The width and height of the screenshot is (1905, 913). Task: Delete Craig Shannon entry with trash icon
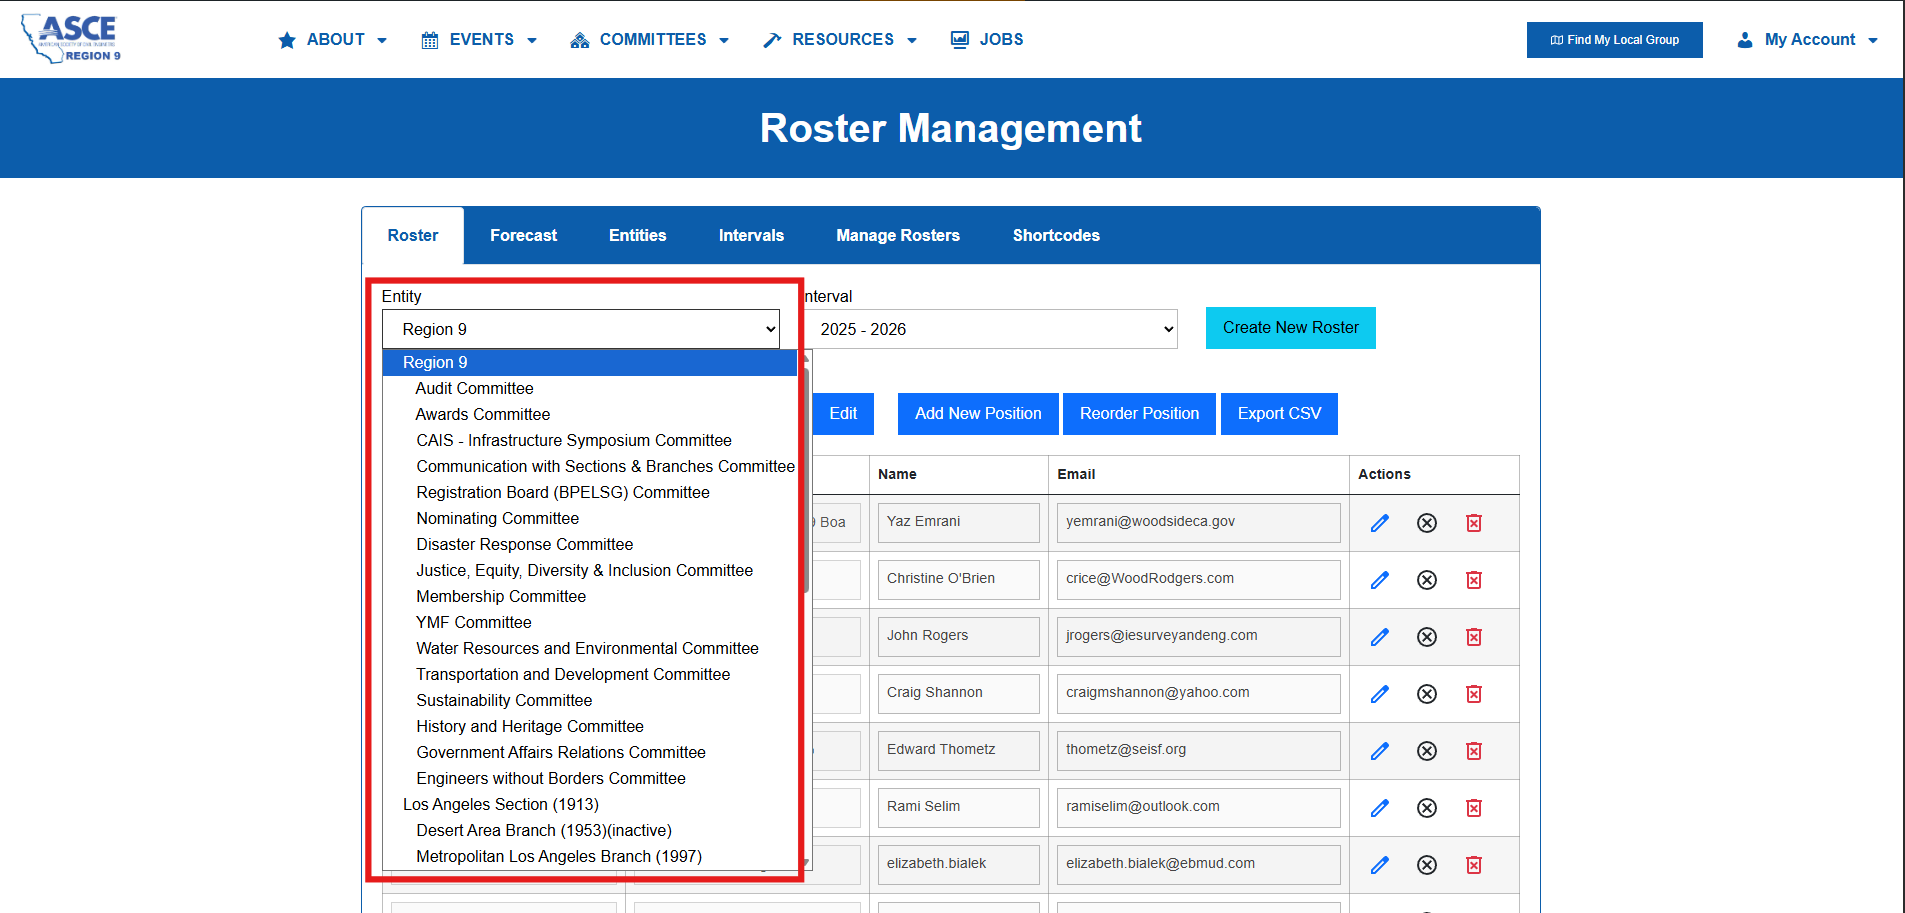[1474, 694]
